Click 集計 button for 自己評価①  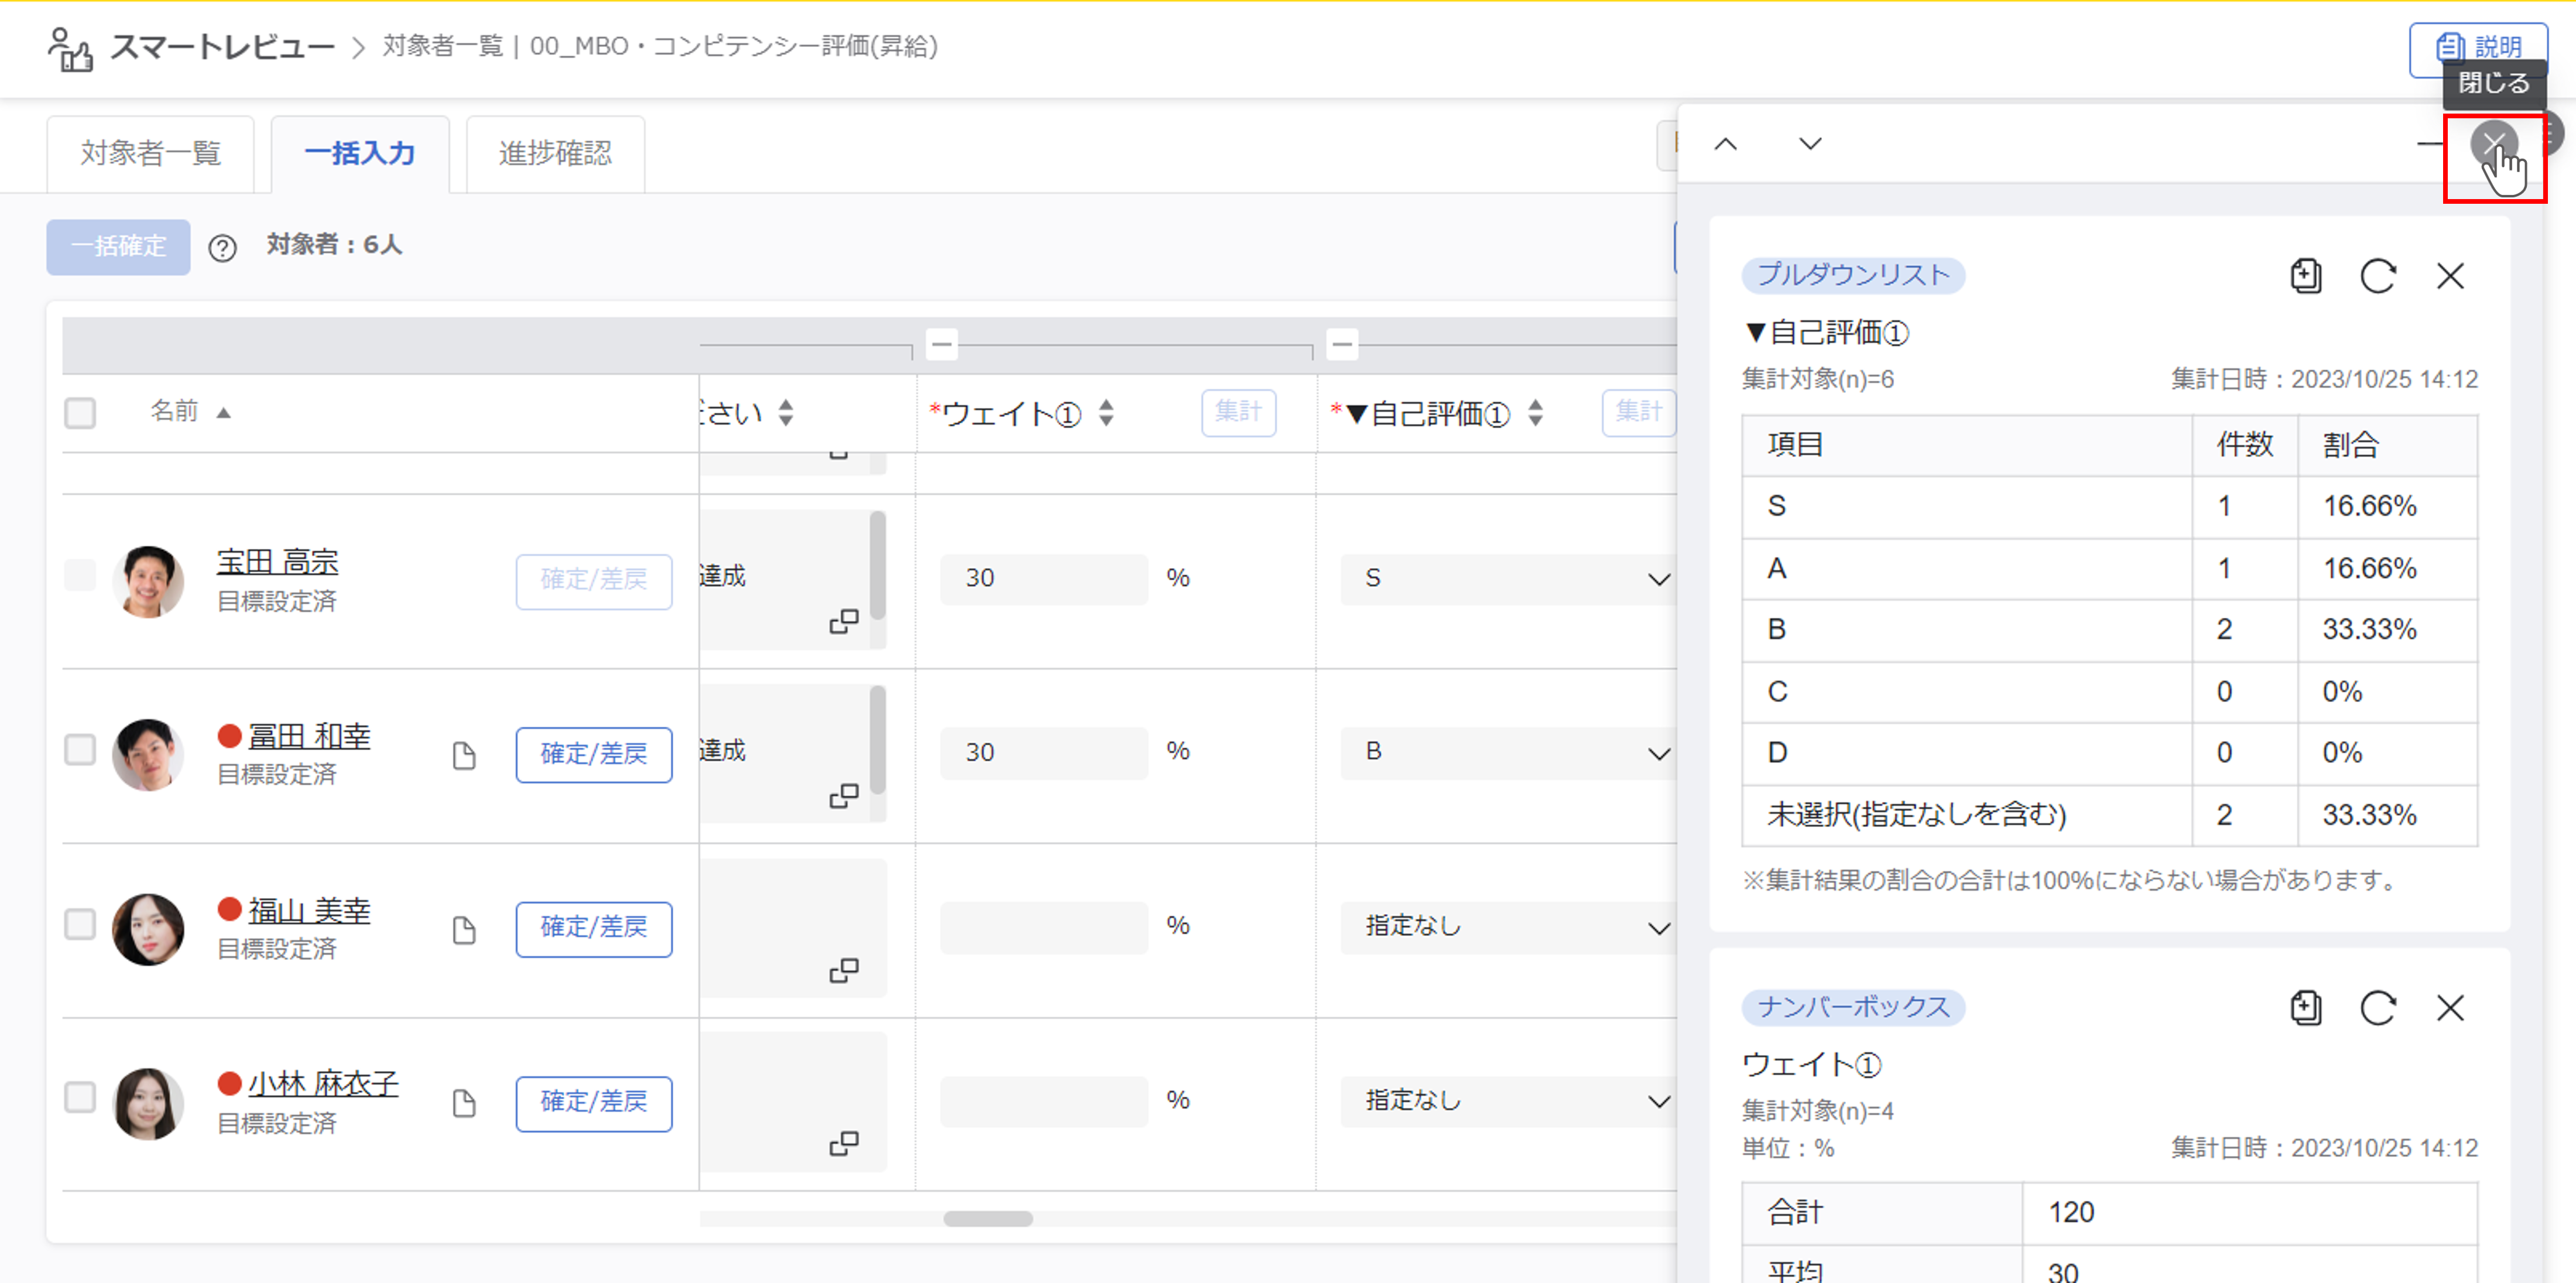pyautogui.click(x=1639, y=412)
